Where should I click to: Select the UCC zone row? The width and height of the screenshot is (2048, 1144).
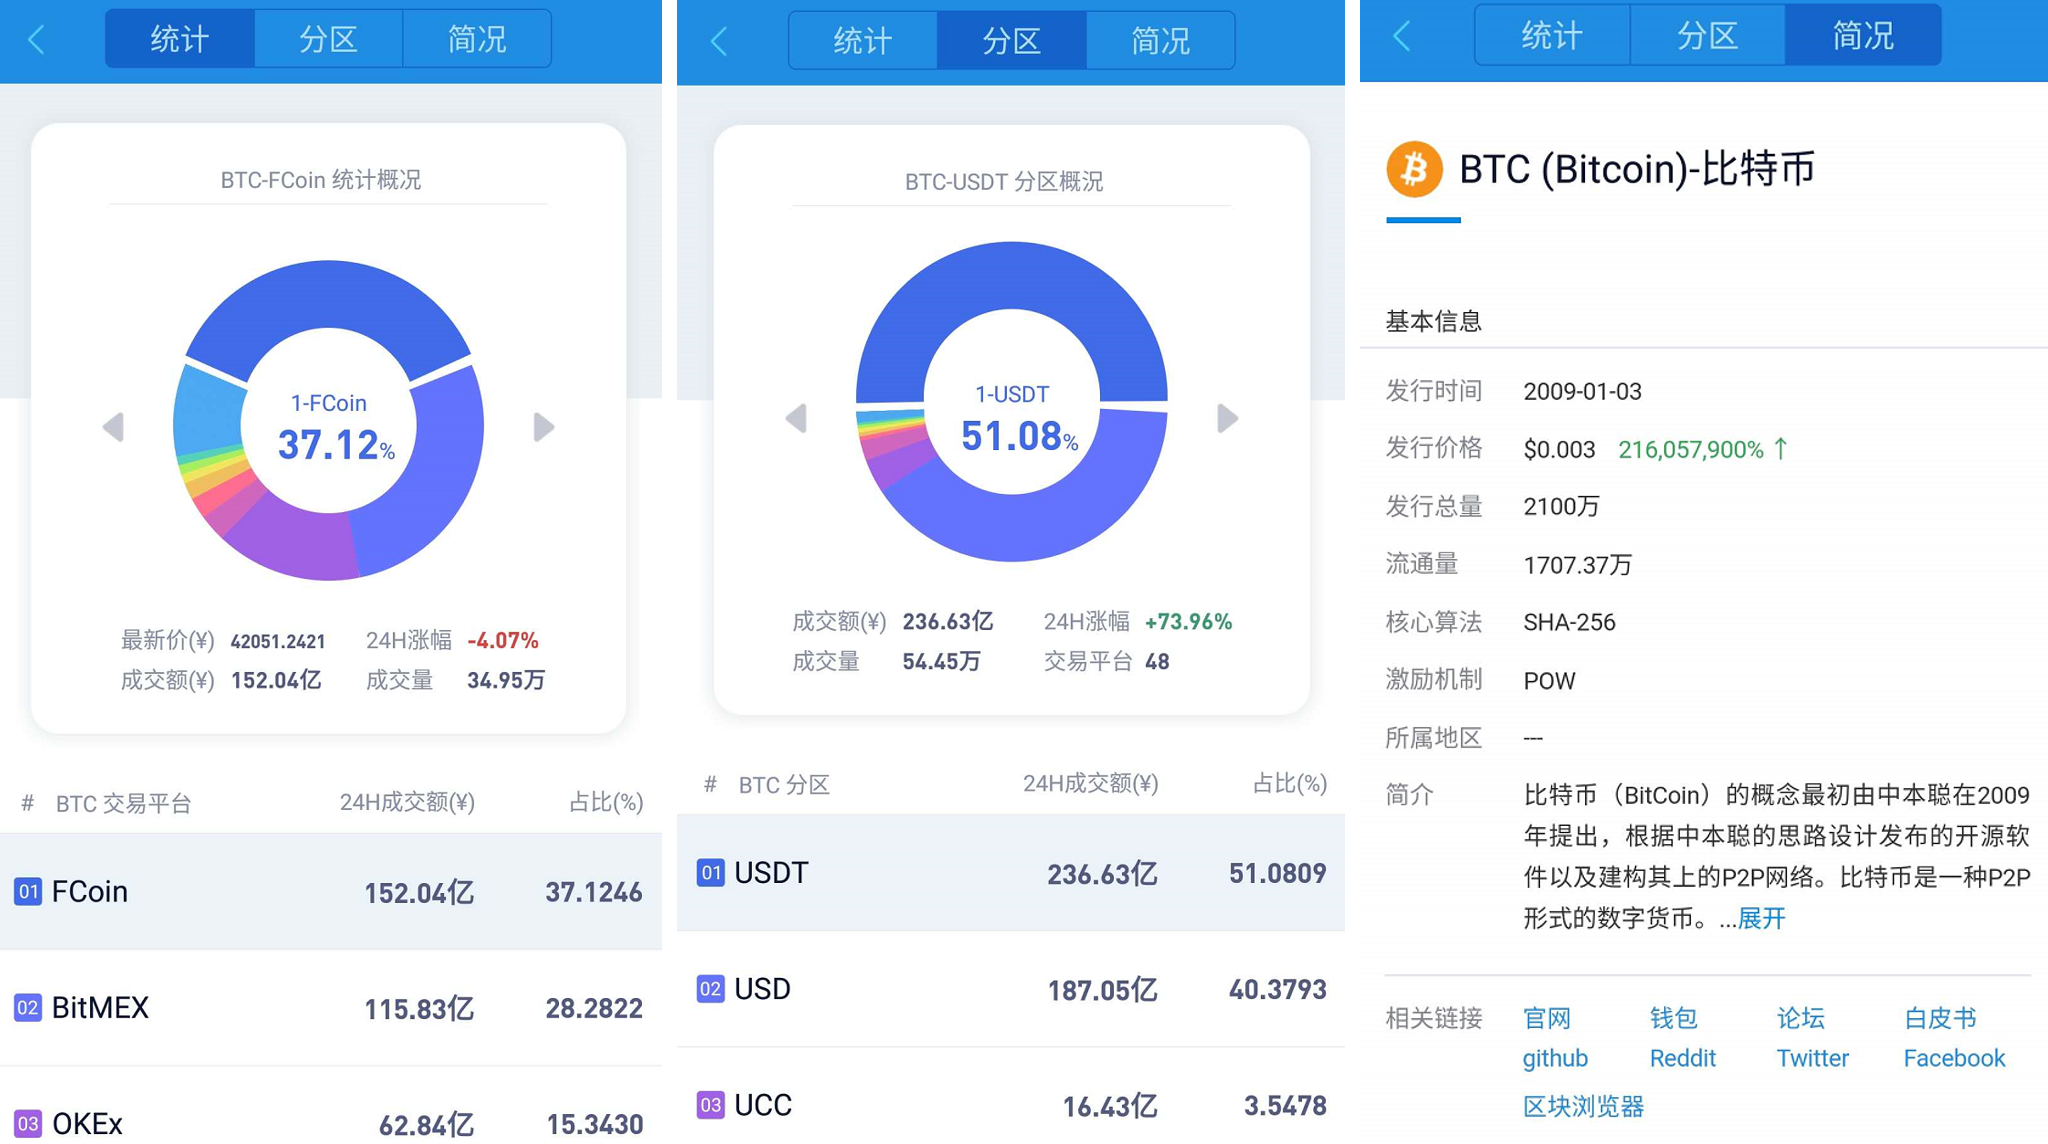1011,1098
